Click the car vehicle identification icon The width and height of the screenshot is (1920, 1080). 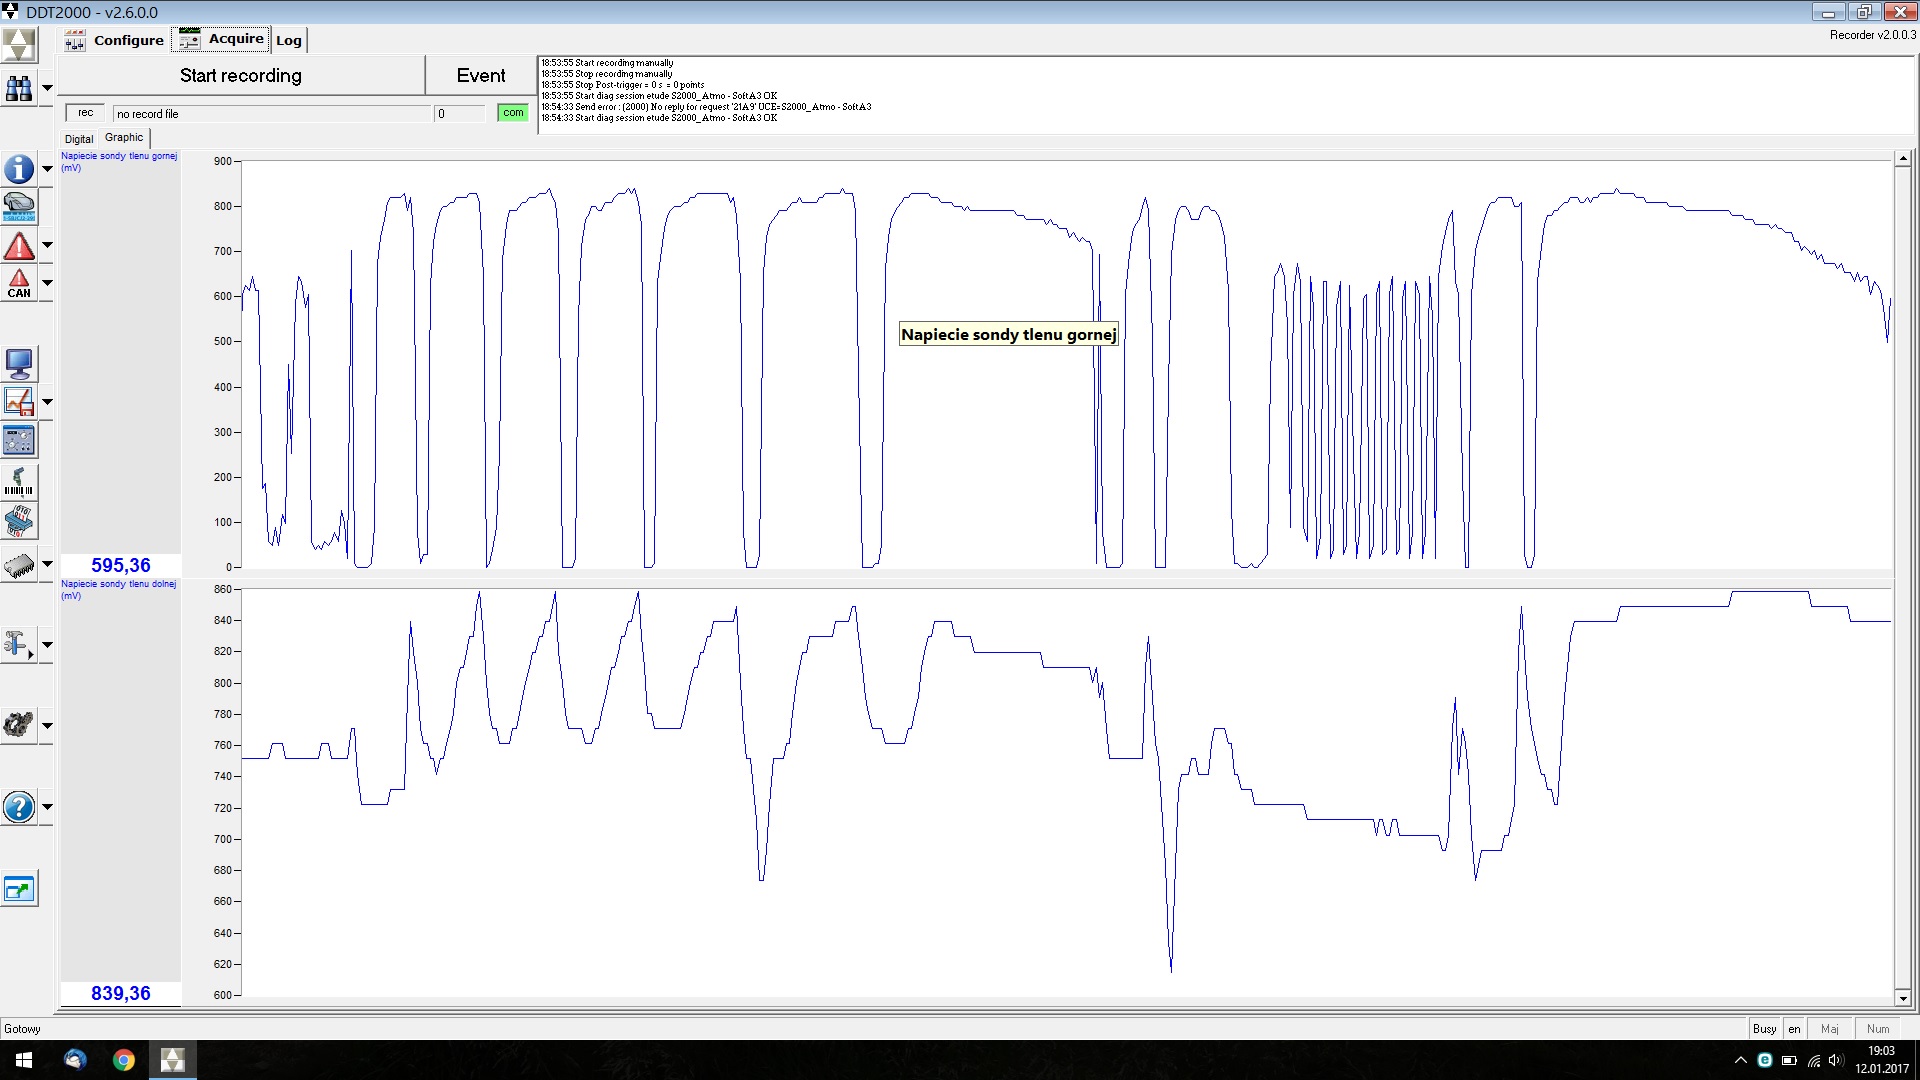[19, 207]
